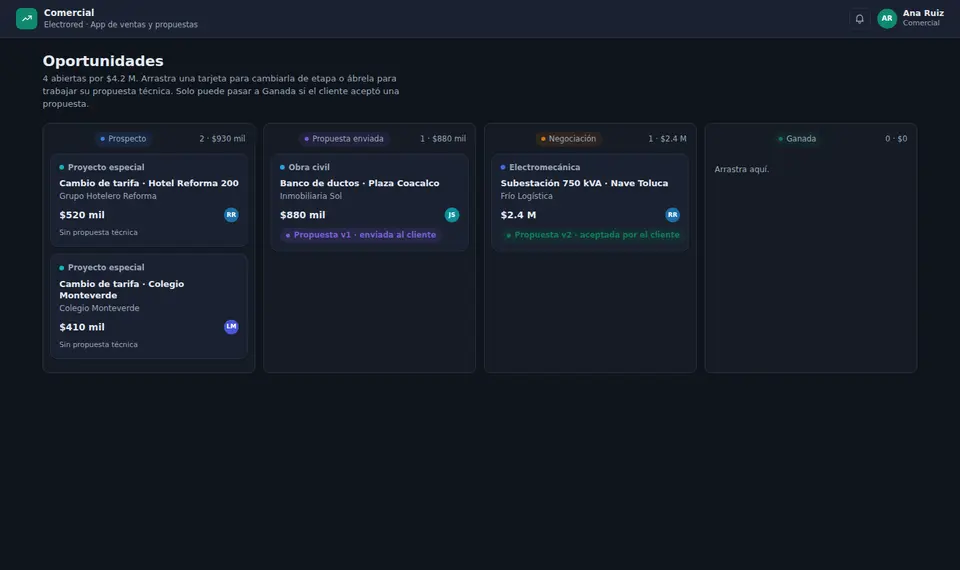Click the $410 mil amount
Image resolution: width=960 pixels, height=570 pixels.
tap(82, 327)
